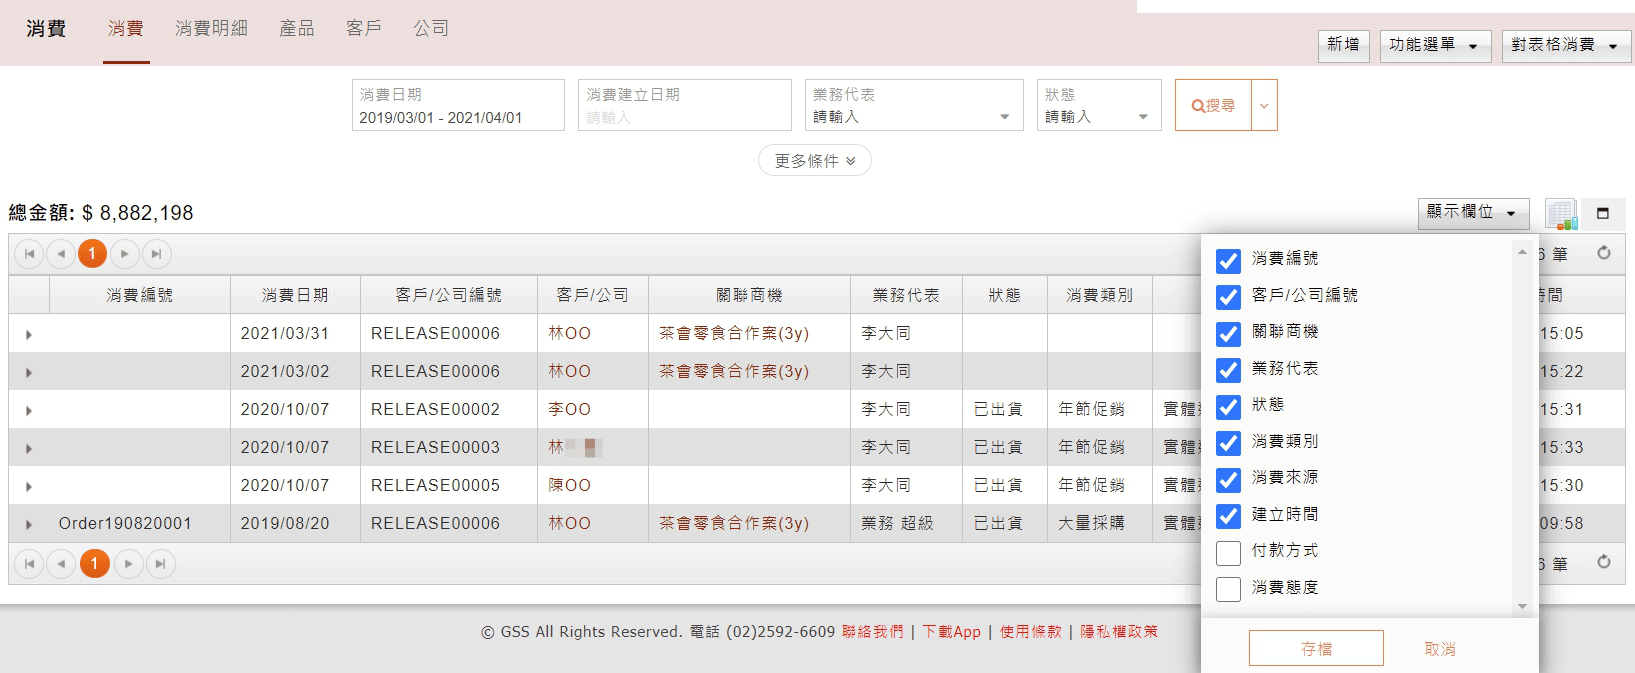Enable the 消費態度 column checkbox
This screenshot has width=1635, height=673.
(x=1228, y=589)
